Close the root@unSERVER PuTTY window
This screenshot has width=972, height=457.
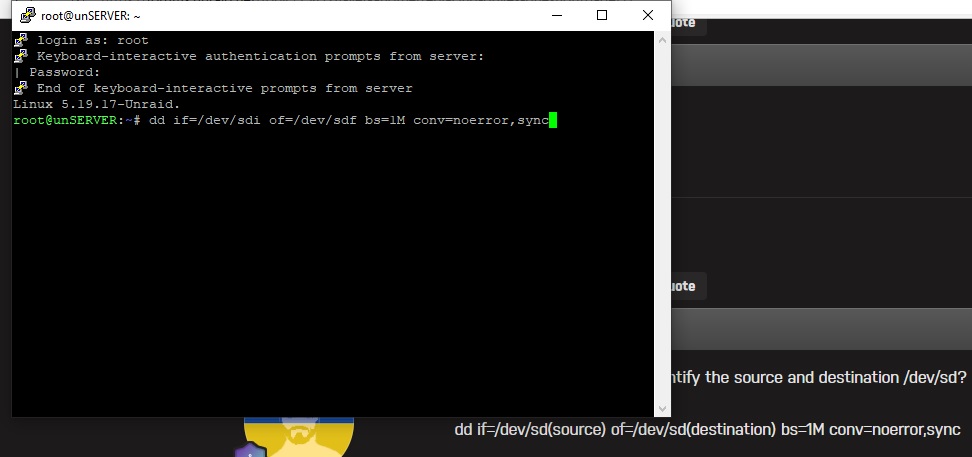tap(648, 16)
